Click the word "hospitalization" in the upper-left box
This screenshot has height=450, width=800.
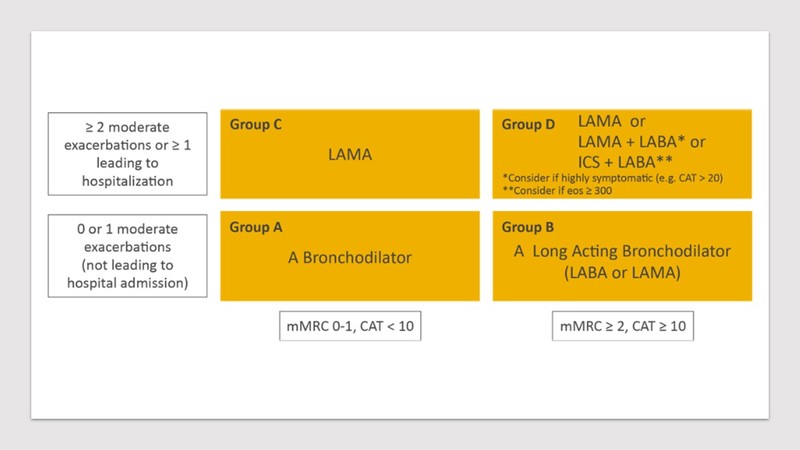[x=128, y=181]
